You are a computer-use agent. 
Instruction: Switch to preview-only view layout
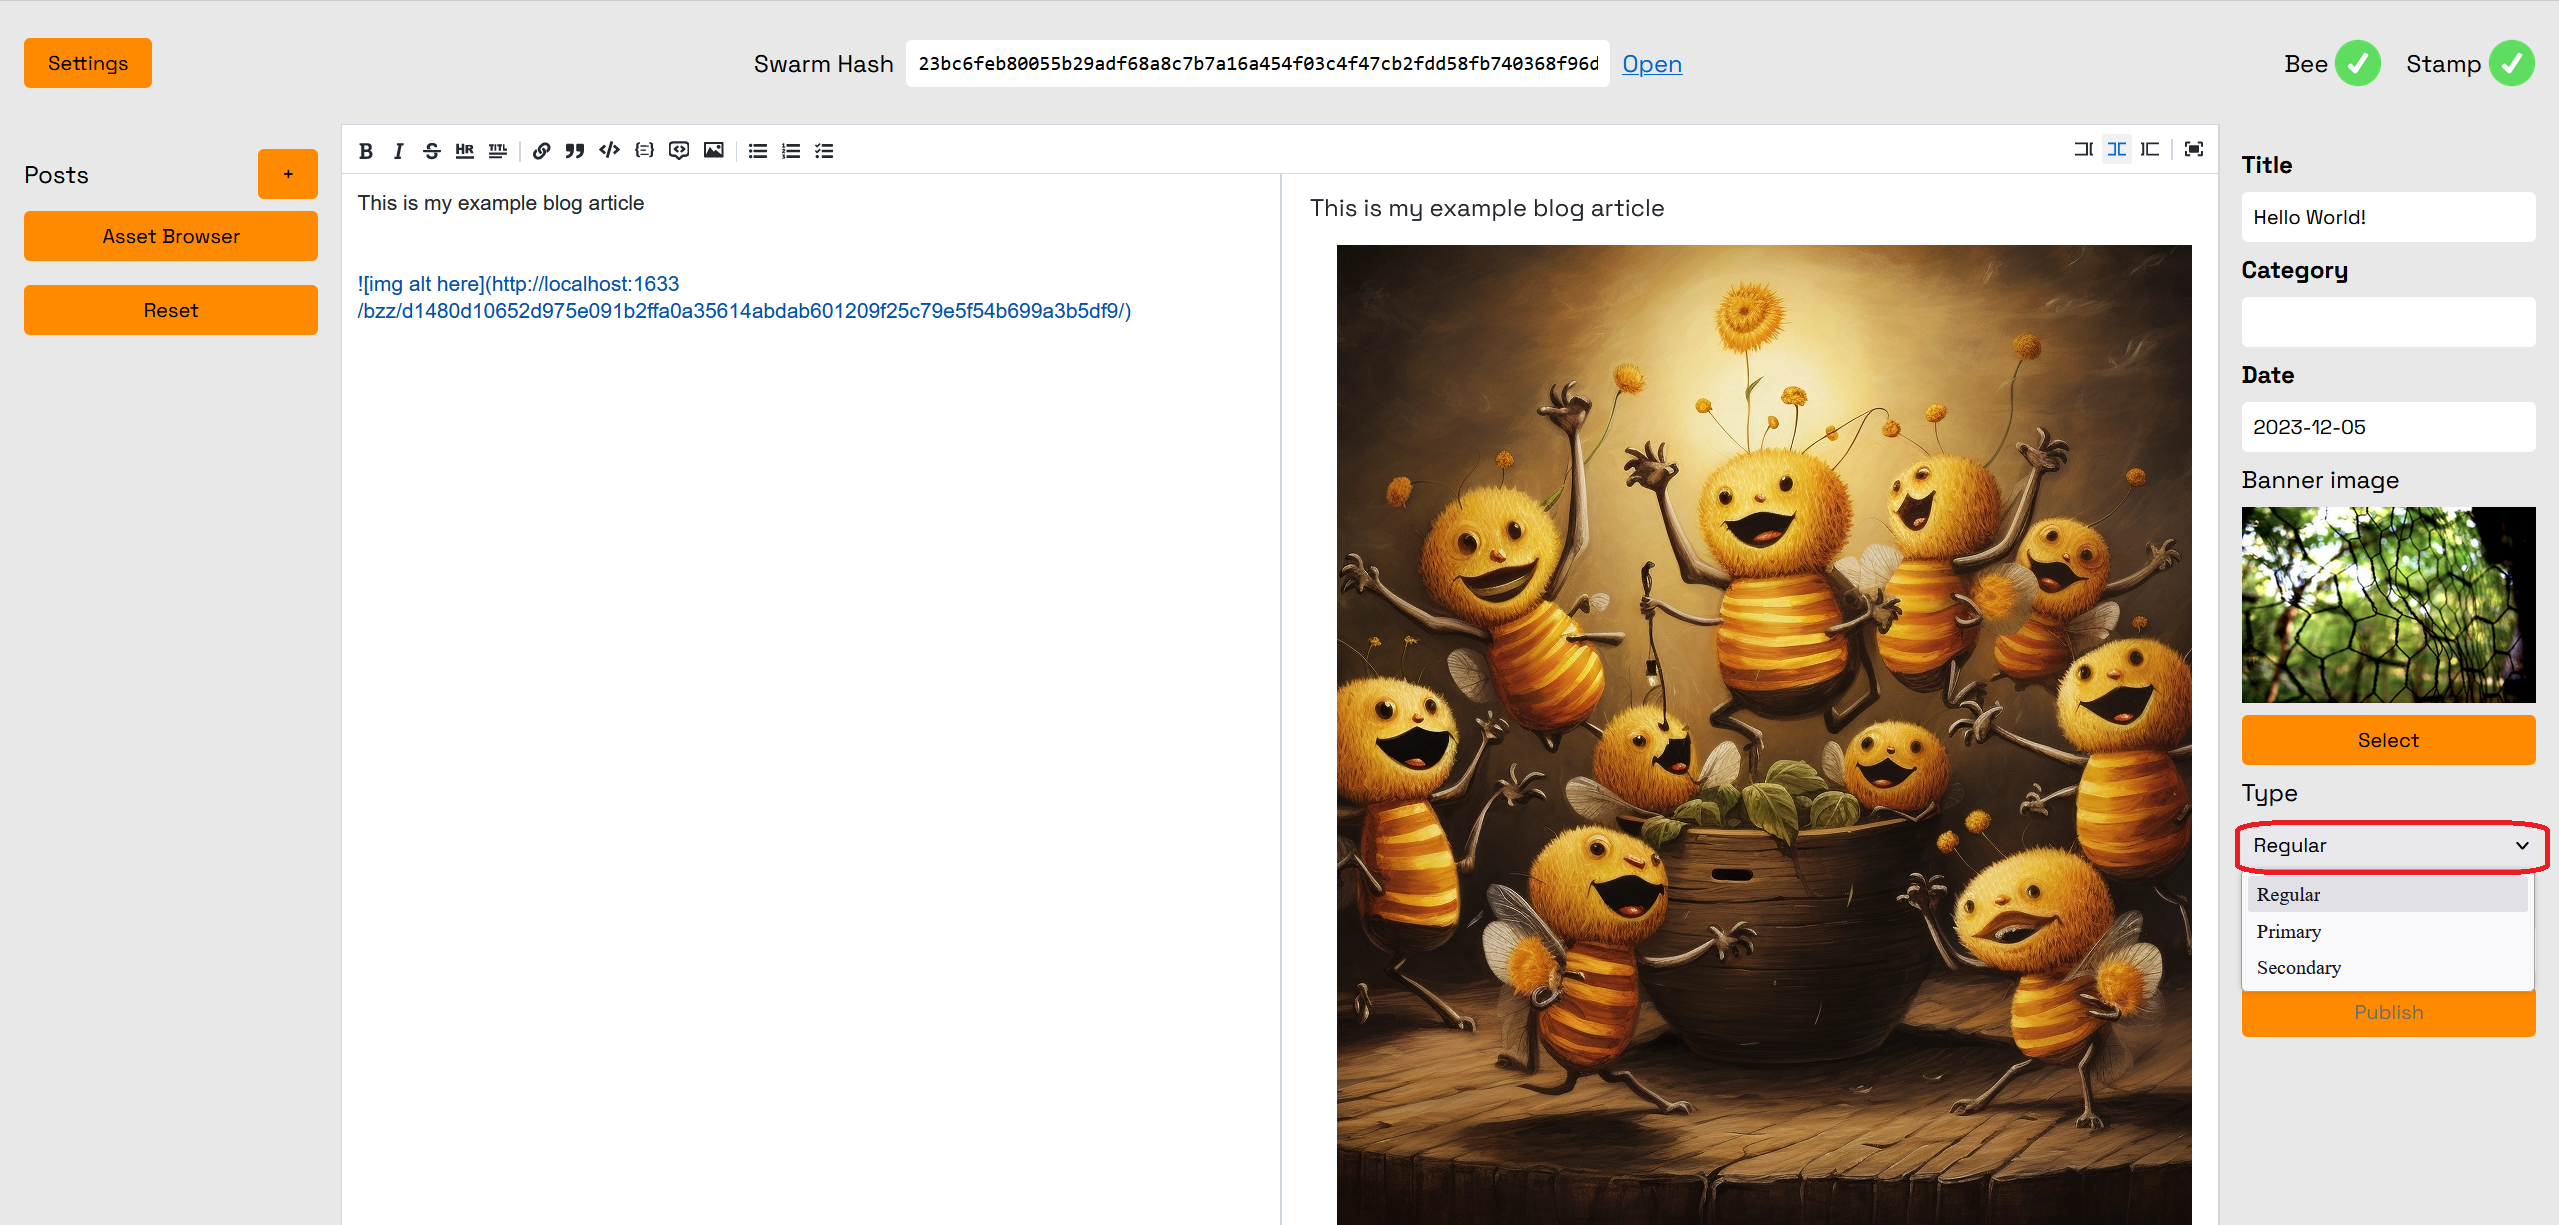[2150, 149]
